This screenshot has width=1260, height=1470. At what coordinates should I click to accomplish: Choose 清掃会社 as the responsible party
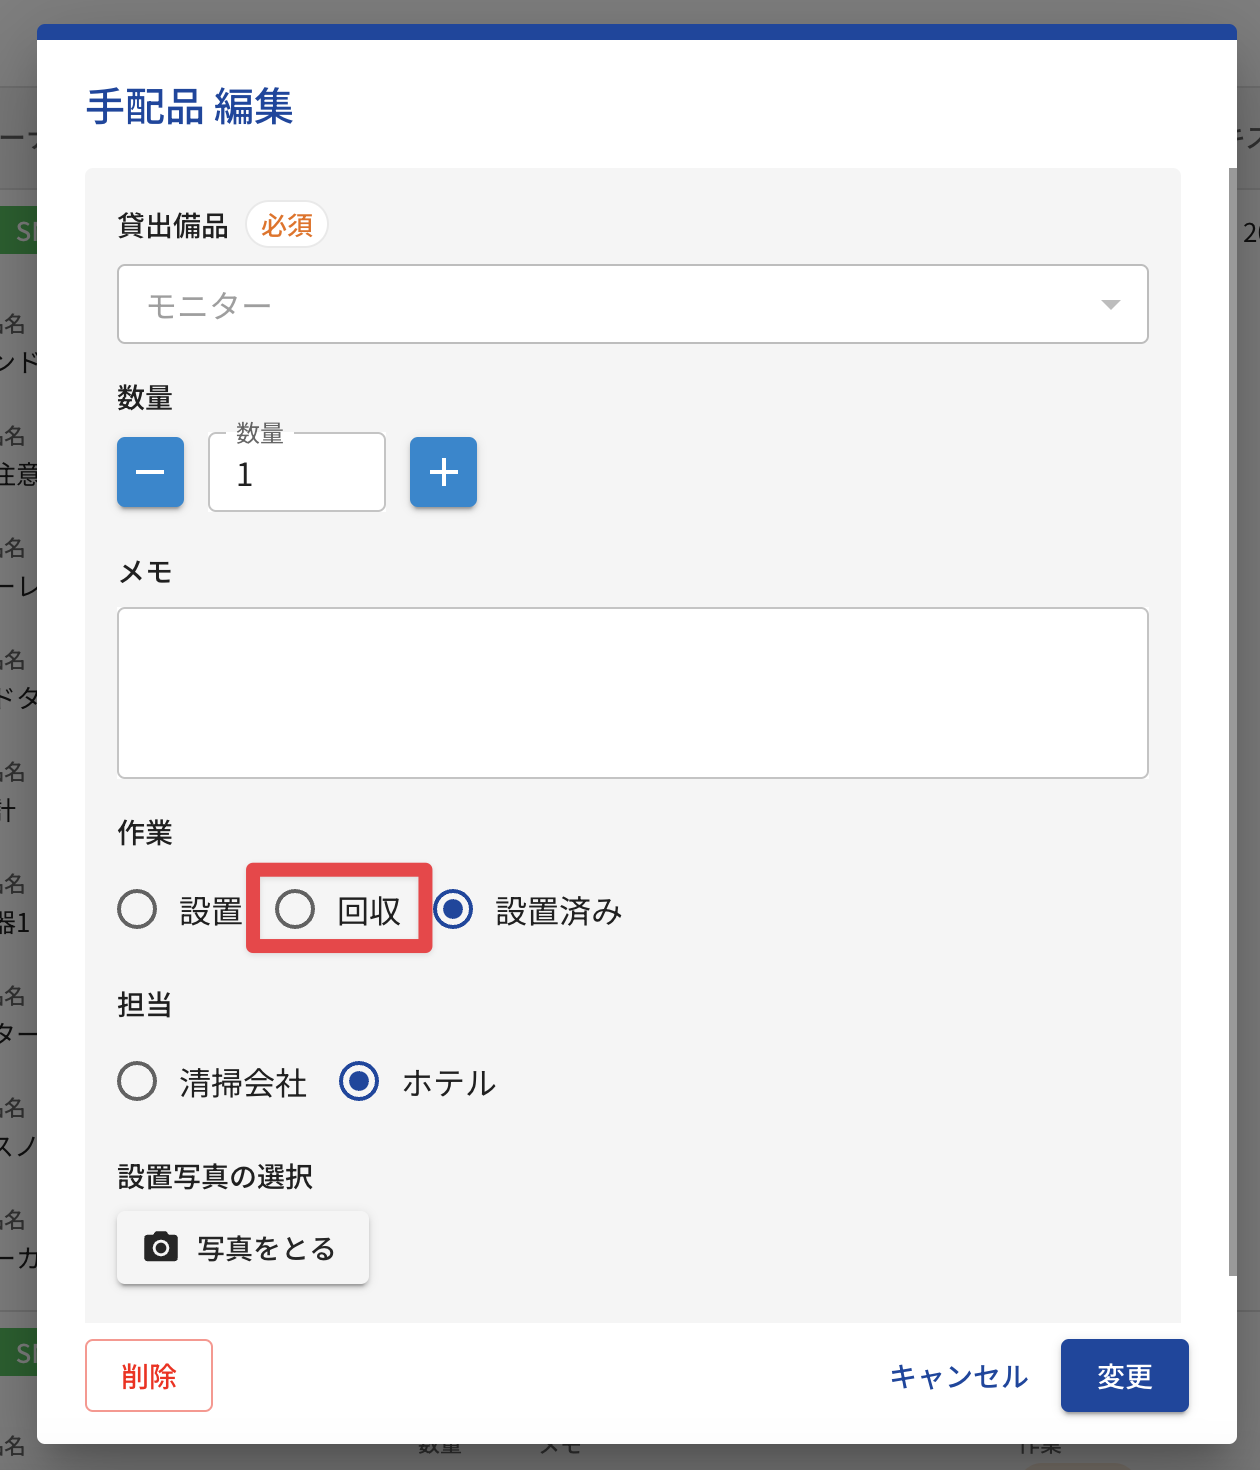coord(137,1081)
